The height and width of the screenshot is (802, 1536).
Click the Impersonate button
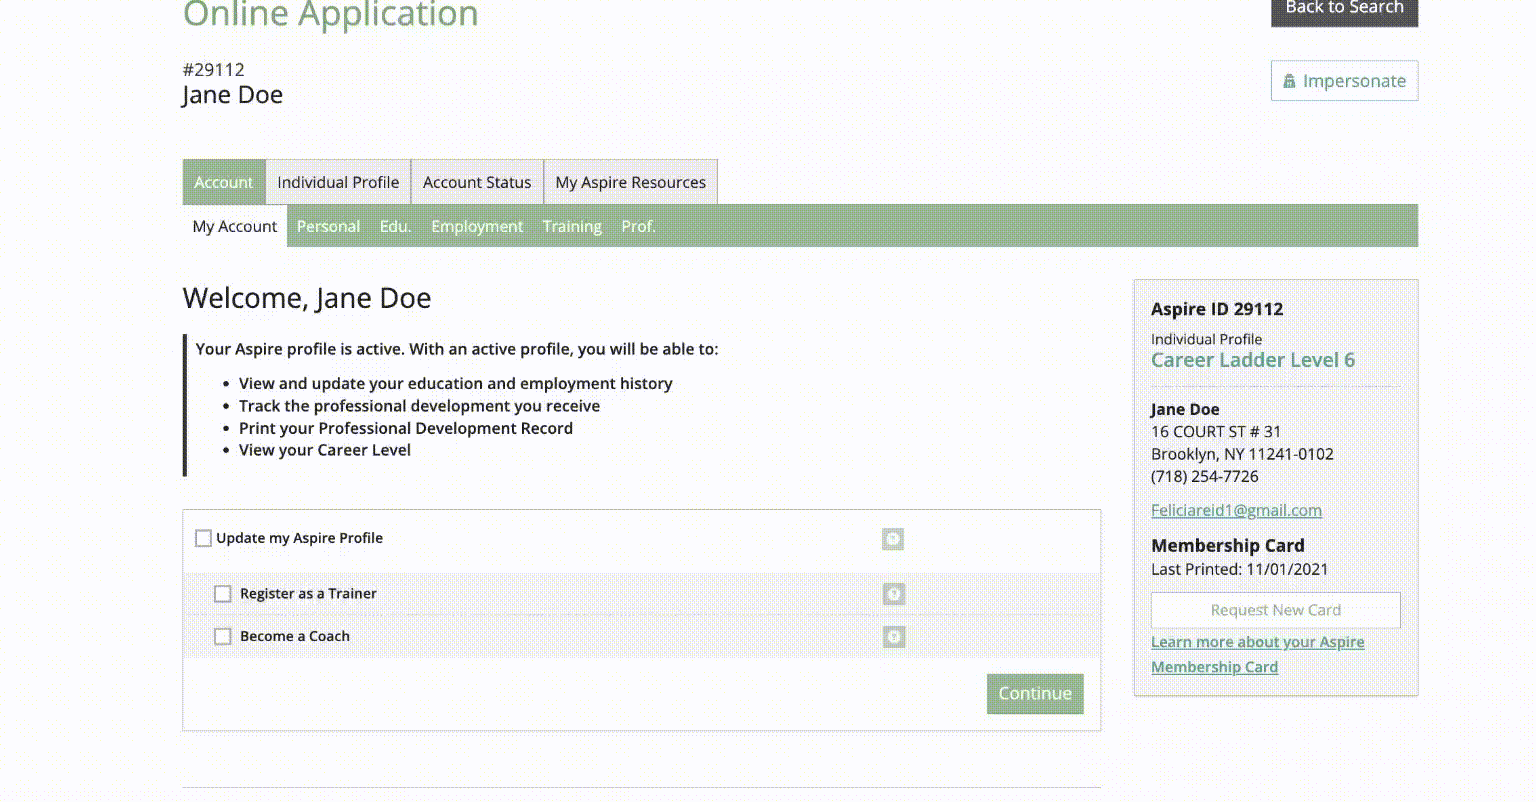[x=1344, y=81]
